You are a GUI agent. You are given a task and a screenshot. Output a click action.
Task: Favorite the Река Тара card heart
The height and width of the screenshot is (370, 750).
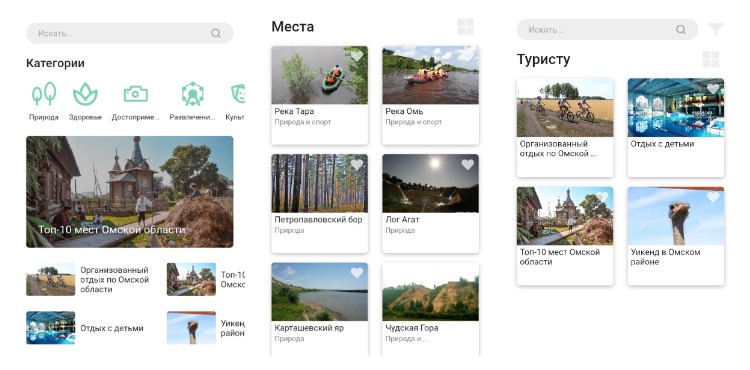(x=357, y=56)
